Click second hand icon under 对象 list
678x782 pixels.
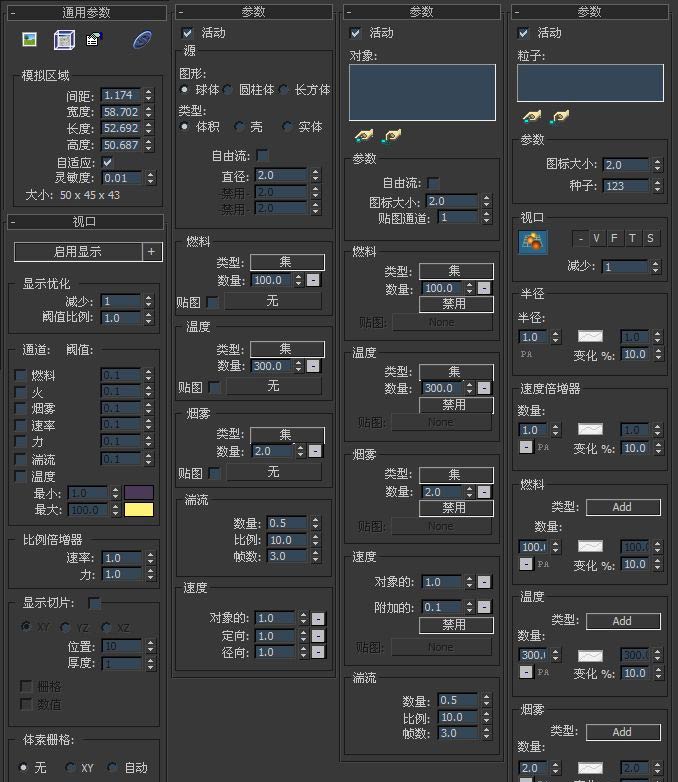[x=392, y=136]
